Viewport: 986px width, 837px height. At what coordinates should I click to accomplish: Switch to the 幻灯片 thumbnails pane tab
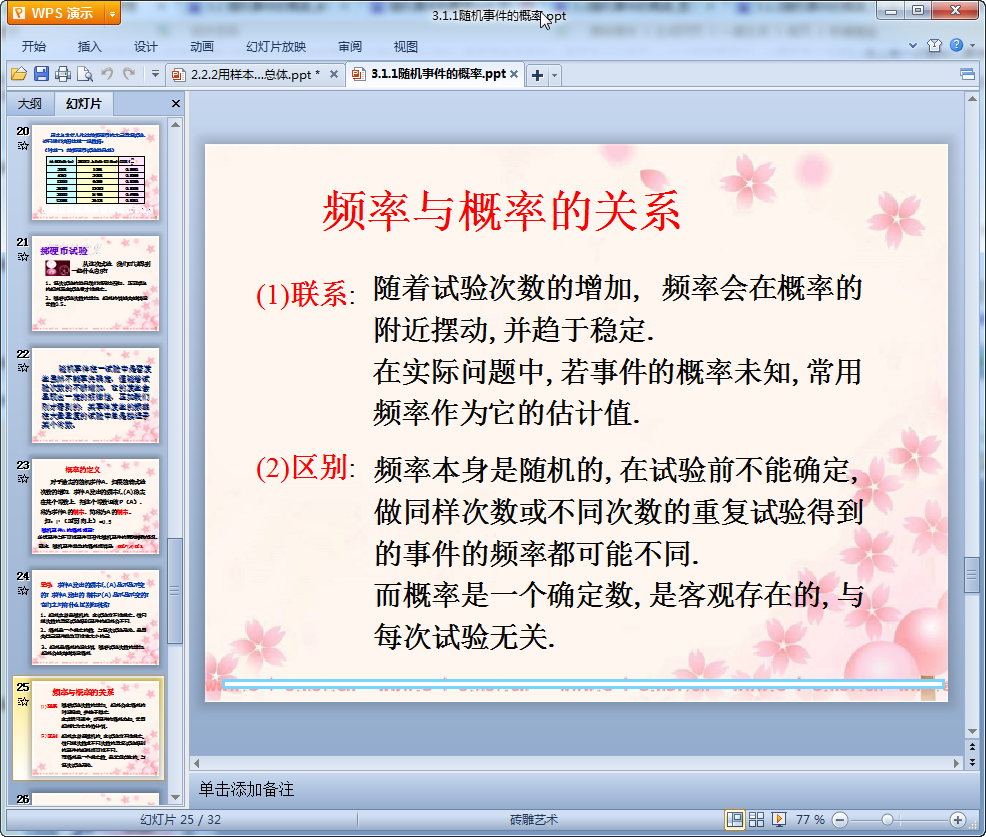click(84, 104)
